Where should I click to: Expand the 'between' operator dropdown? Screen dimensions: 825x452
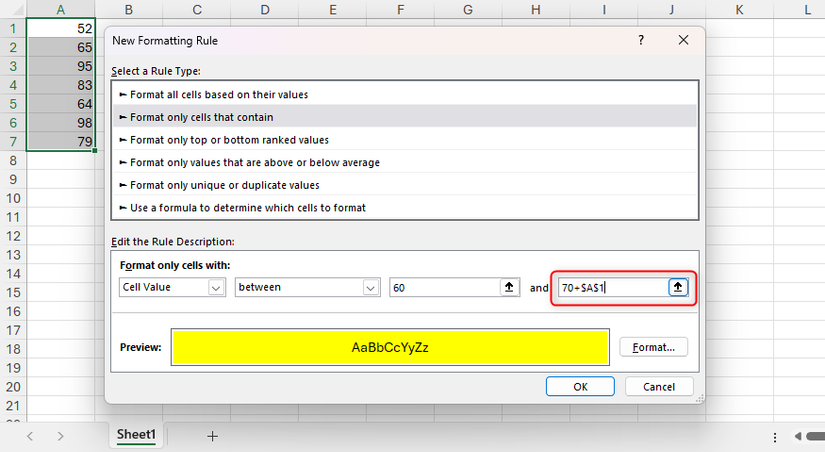click(x=371, y=287)
